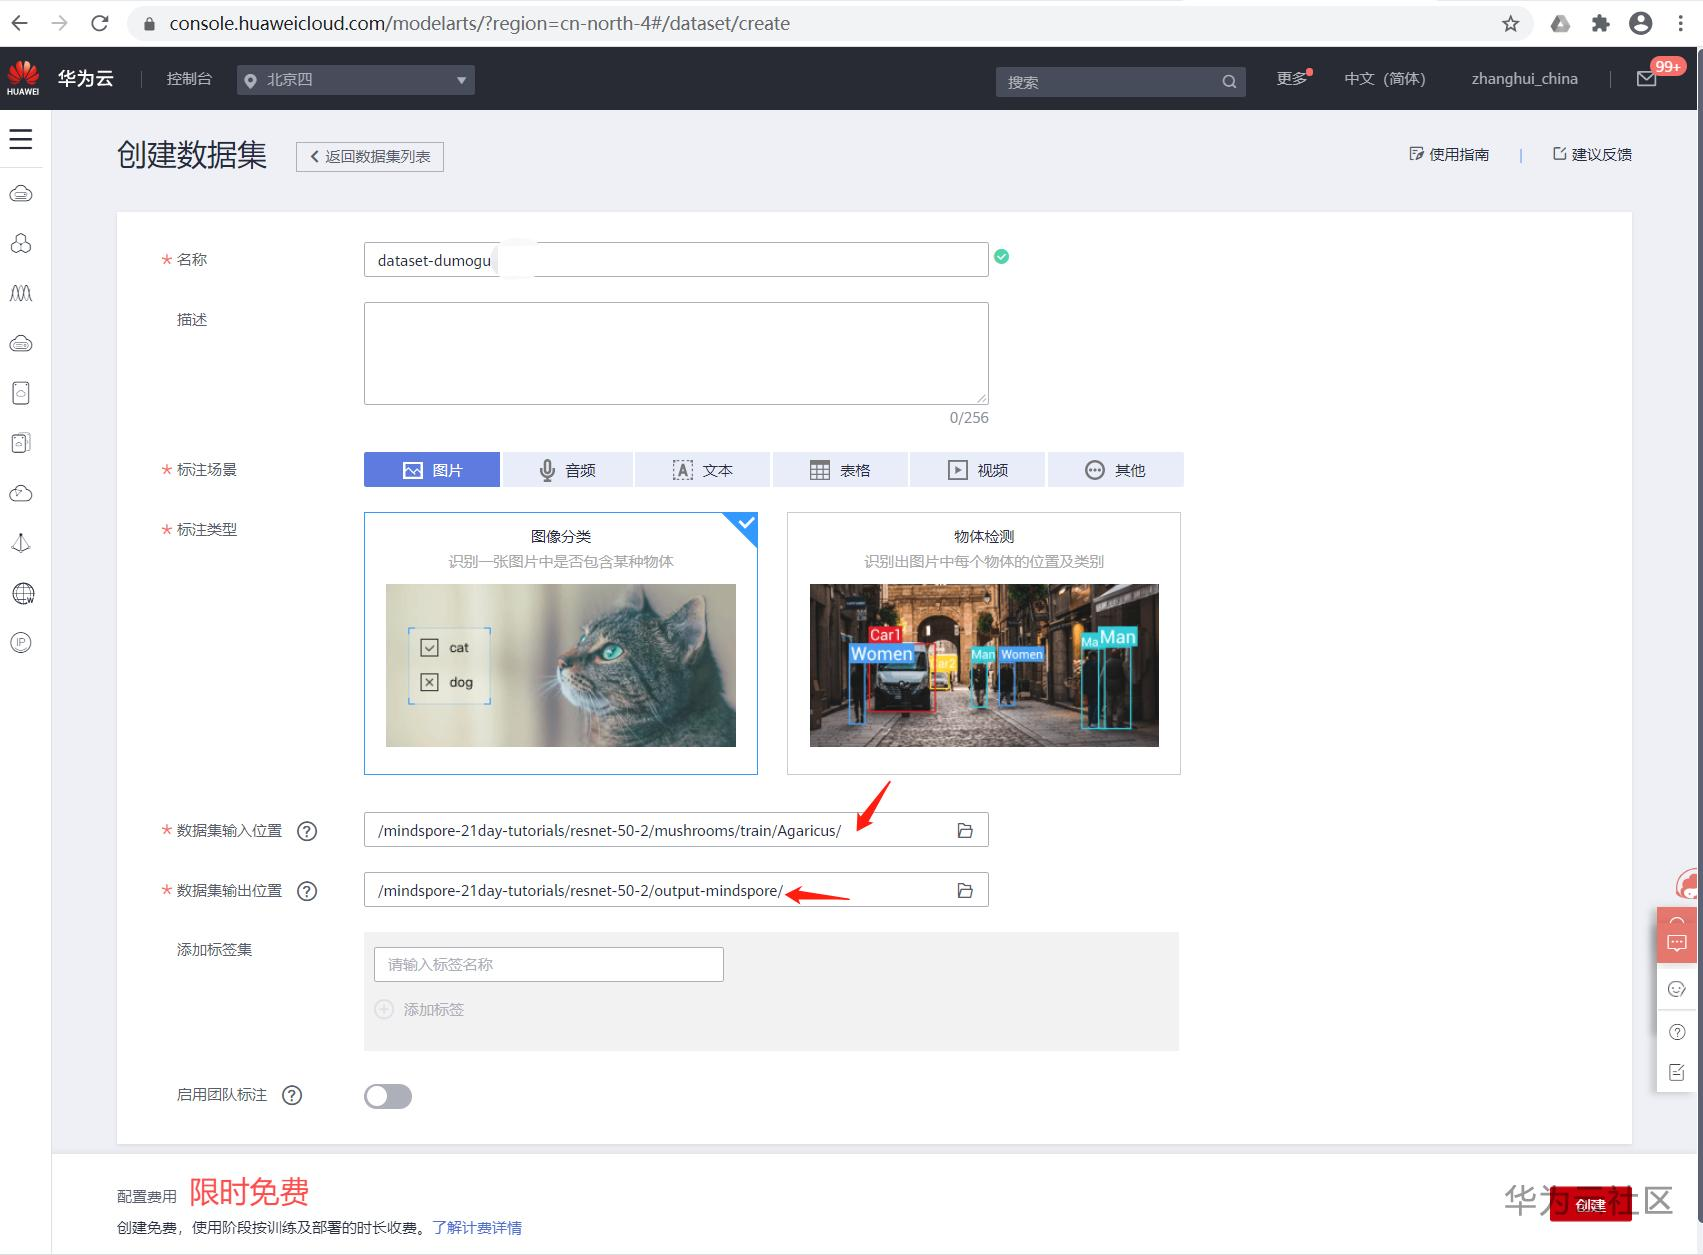Switch to the 控制台 menu item
Viewport: 1703px width, 1255px height.
coord(188,78)
